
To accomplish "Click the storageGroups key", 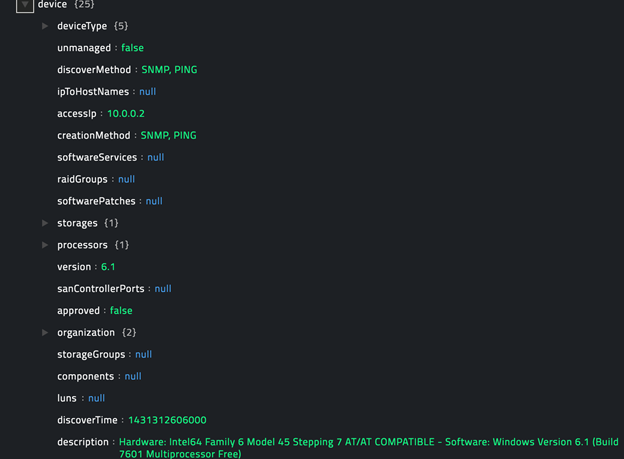I will 91,354.
